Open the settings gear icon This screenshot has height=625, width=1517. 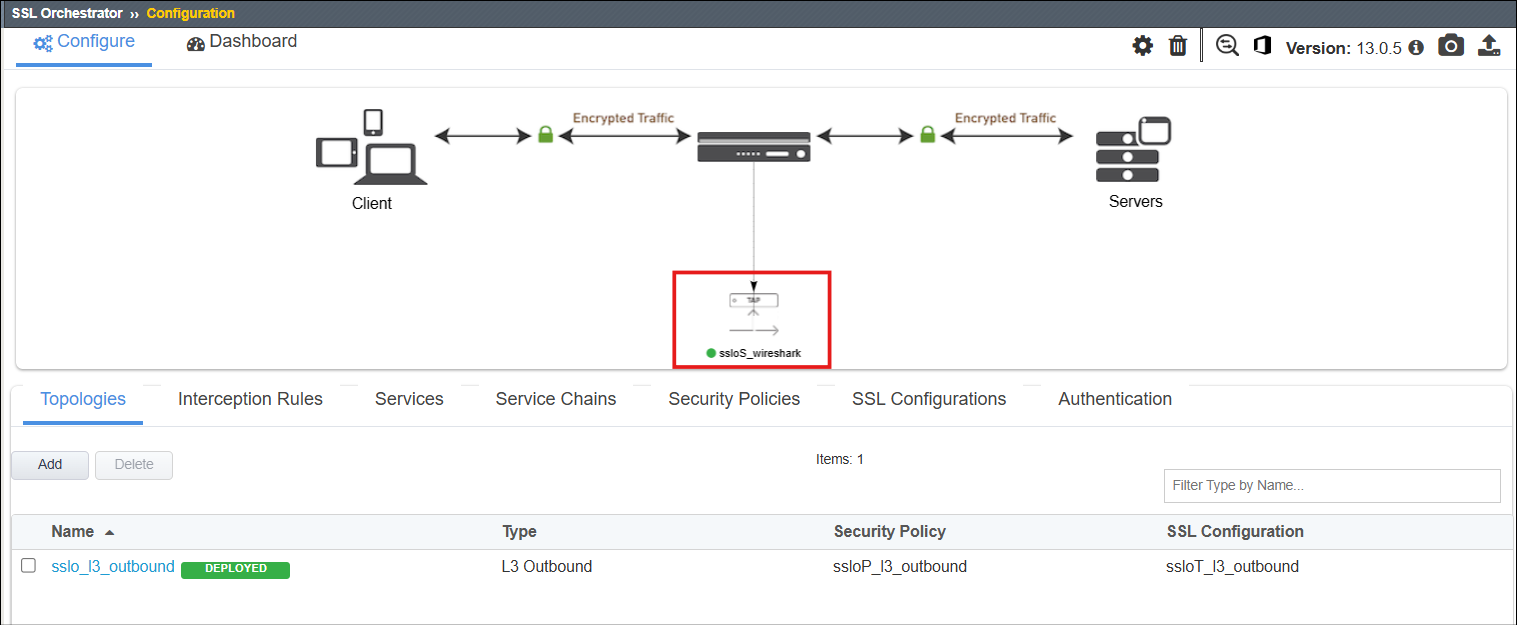pyautogui.click(x=1142, y=46)
